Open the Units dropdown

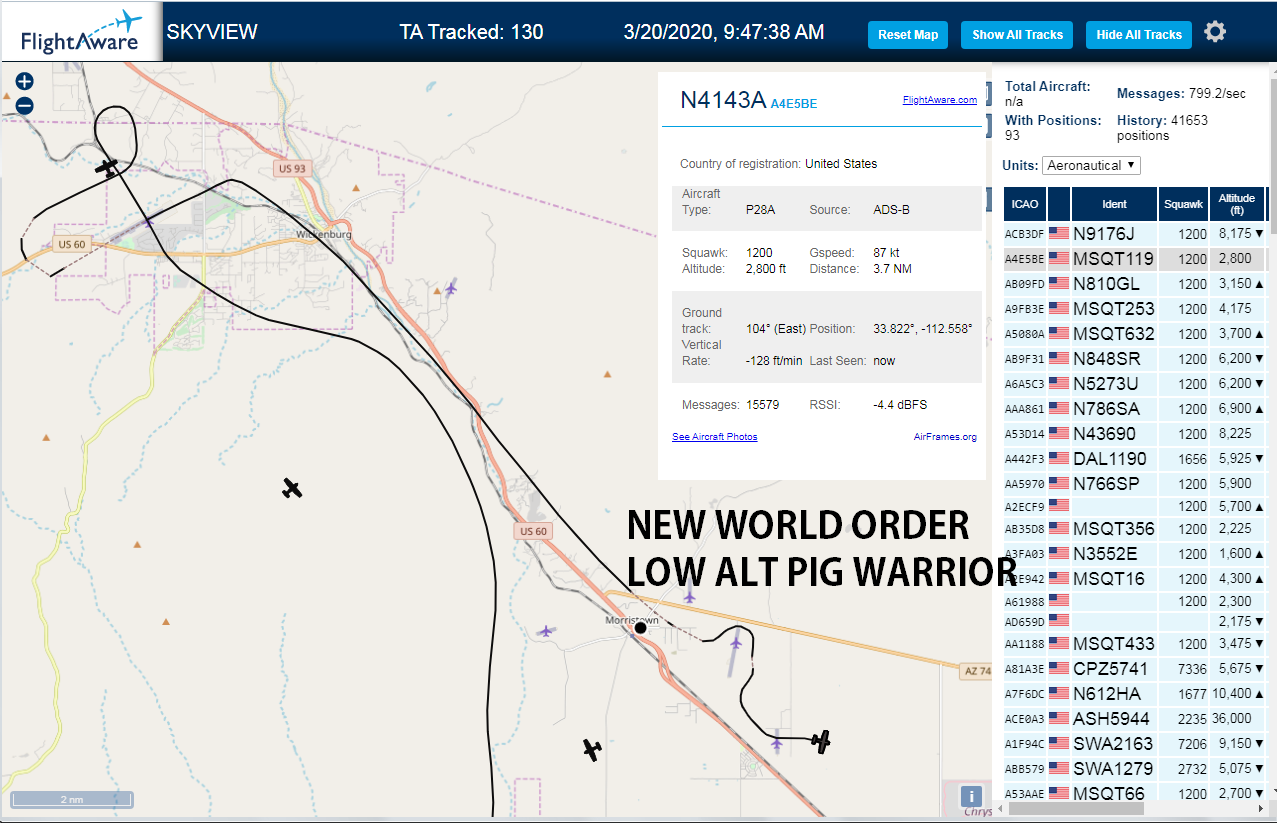(1091, 165)
